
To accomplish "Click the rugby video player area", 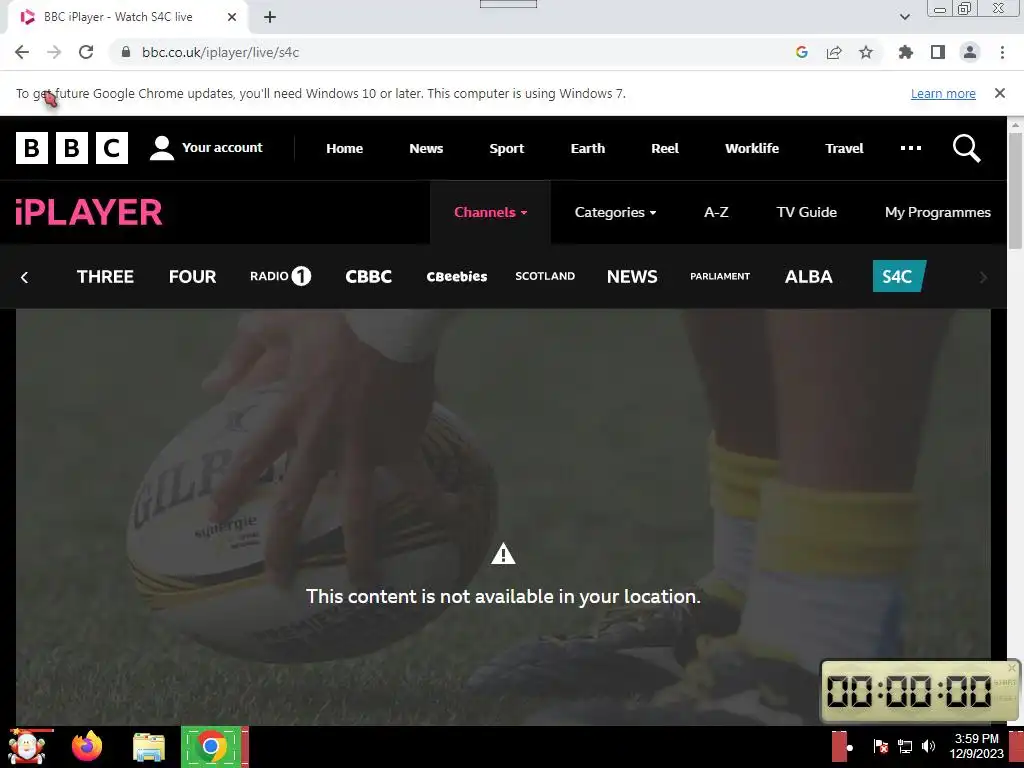I will click(x=503, y=516).
